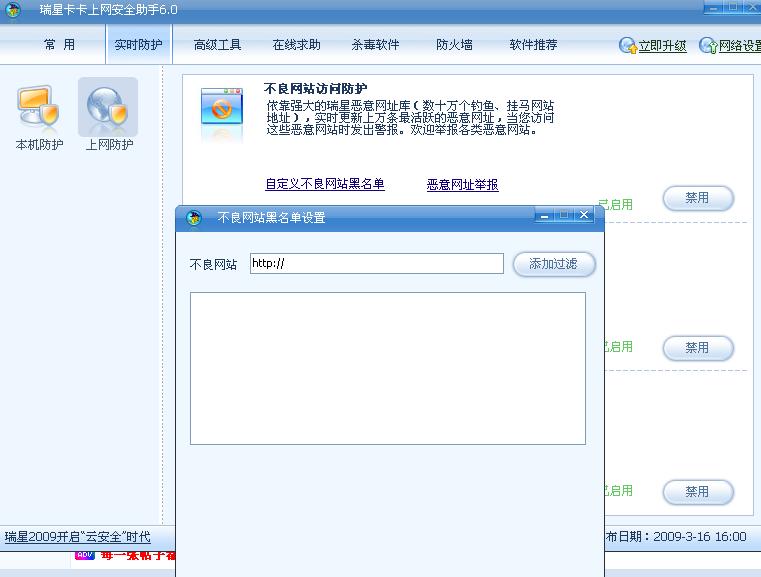Minimize the 不良网站黑名单设置 dialog
Viewport: 761px width, 577px height.
(545, 215)
